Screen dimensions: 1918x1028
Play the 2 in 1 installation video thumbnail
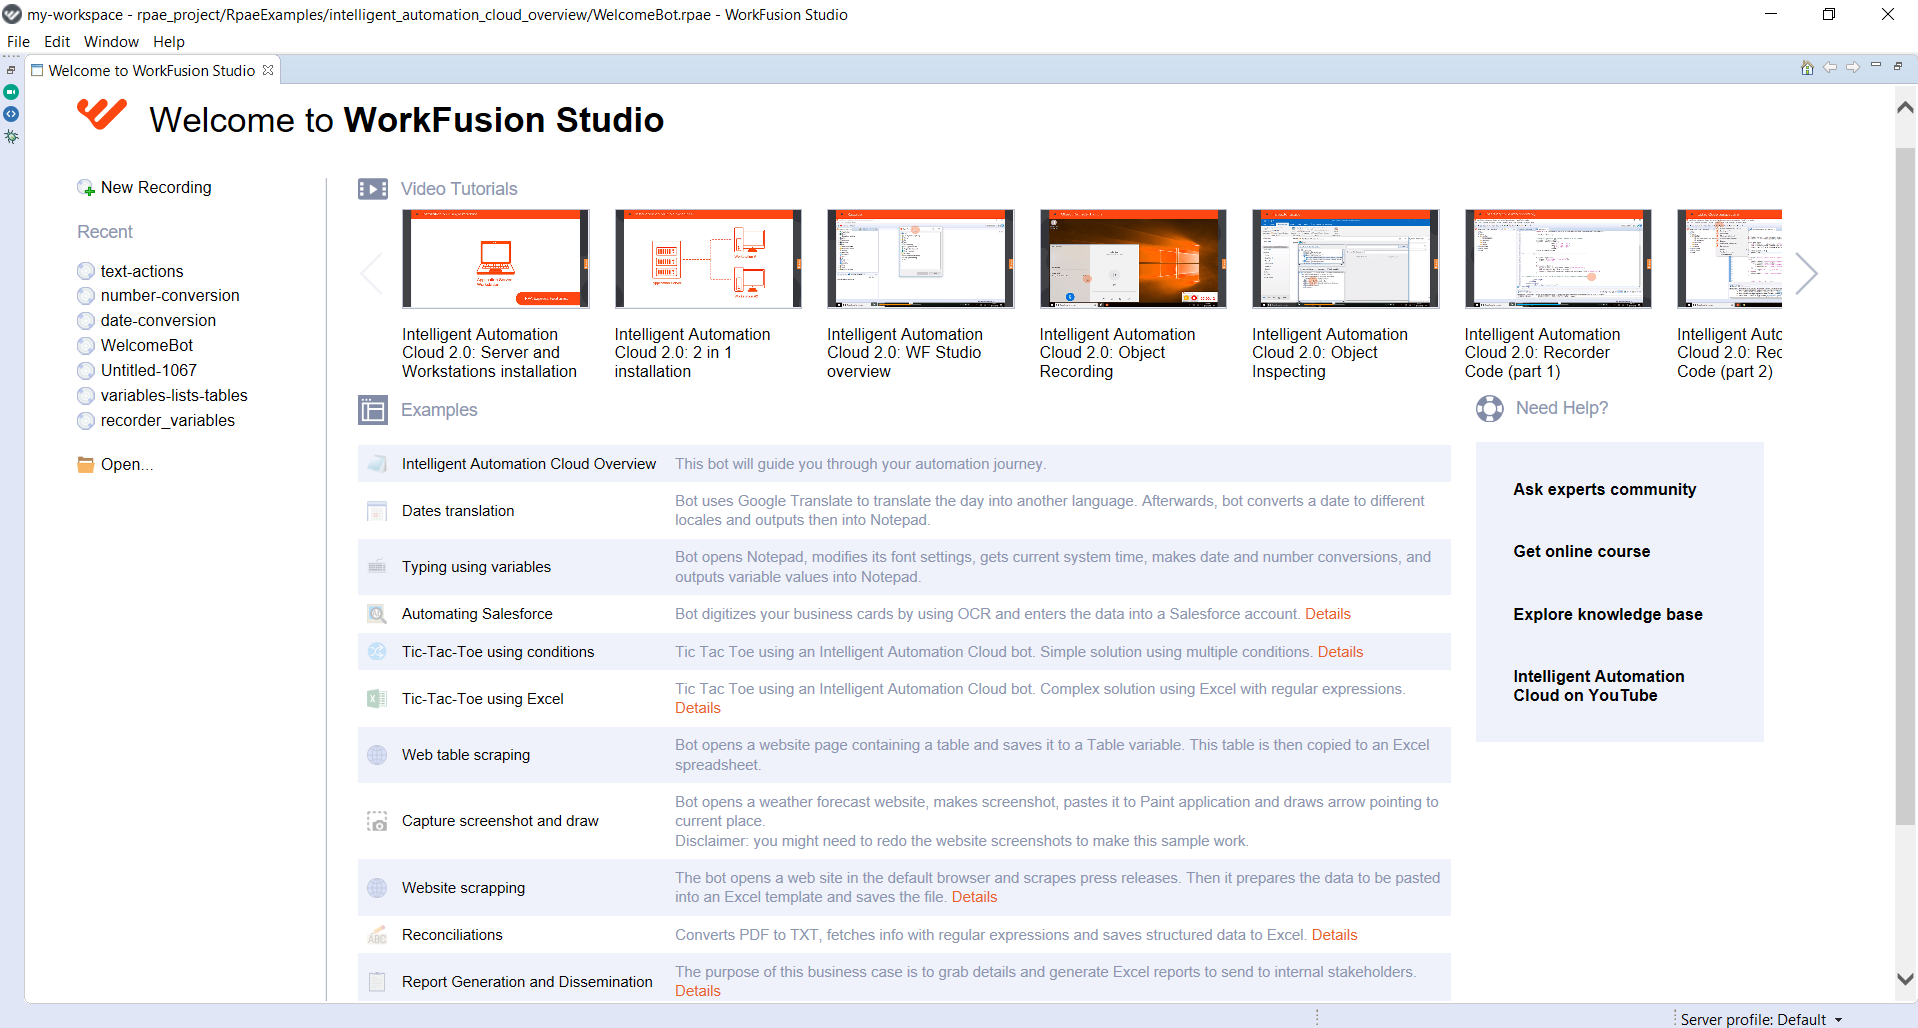pyautogui.click(x=708, y=258)
